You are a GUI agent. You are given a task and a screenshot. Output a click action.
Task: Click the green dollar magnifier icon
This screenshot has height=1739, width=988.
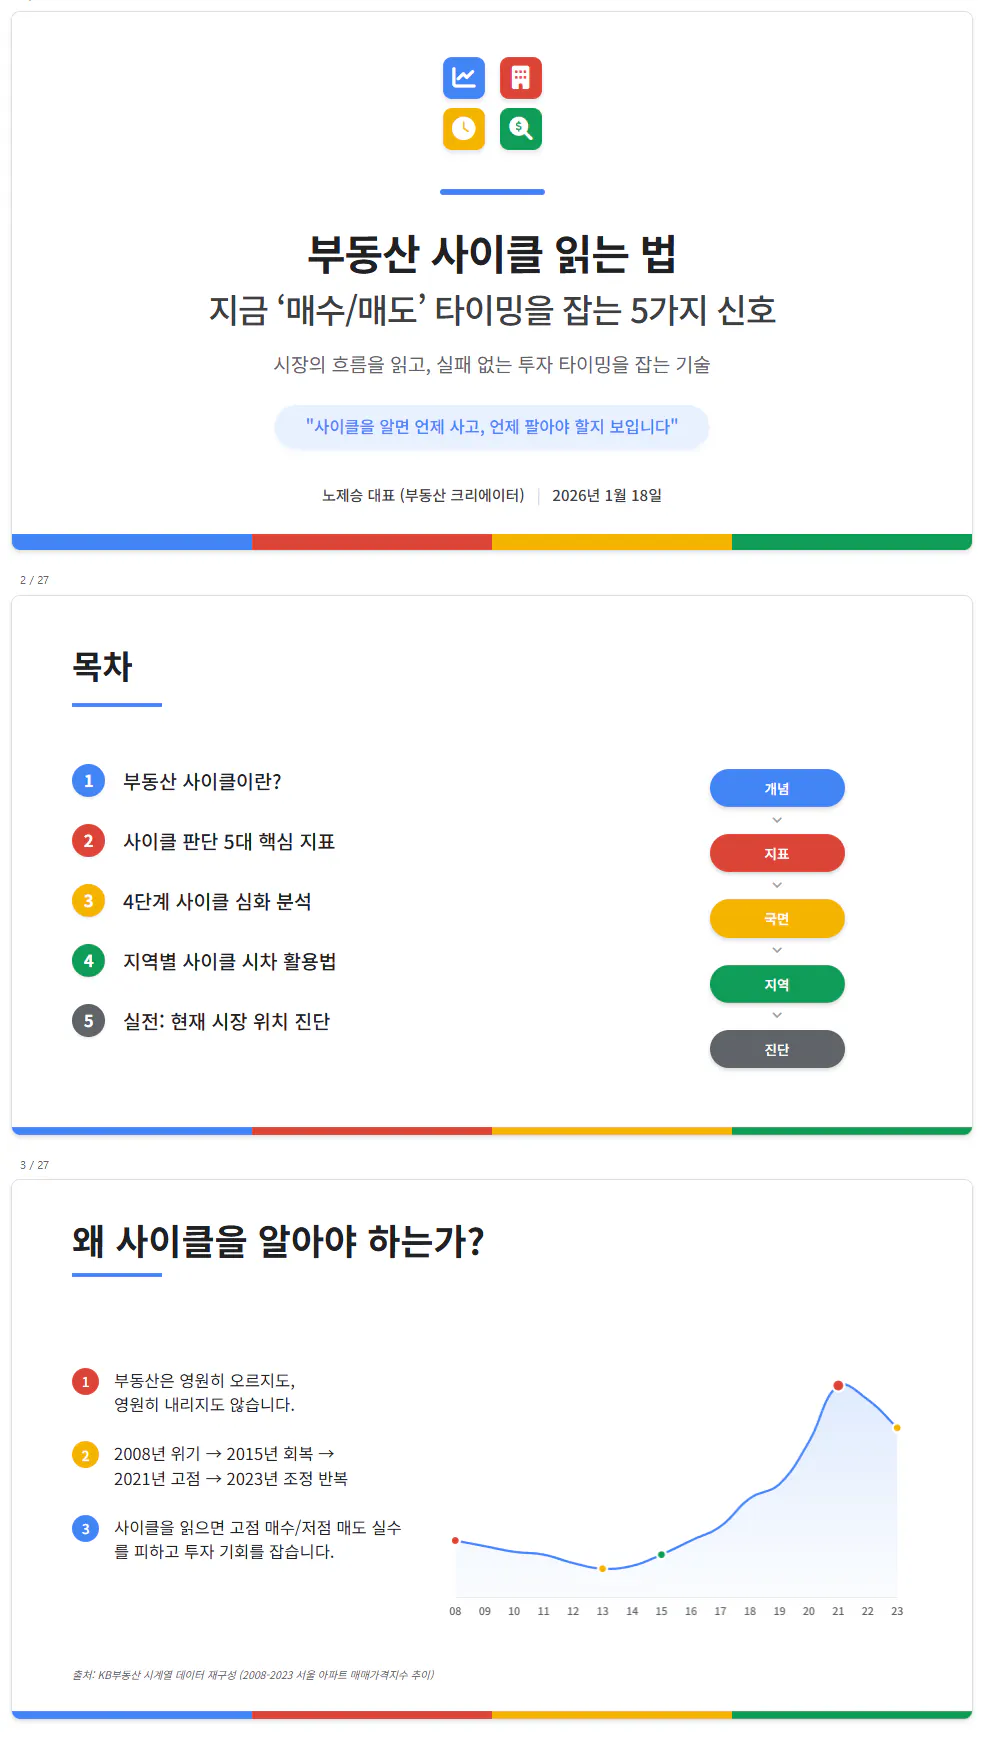click(520, 129)
